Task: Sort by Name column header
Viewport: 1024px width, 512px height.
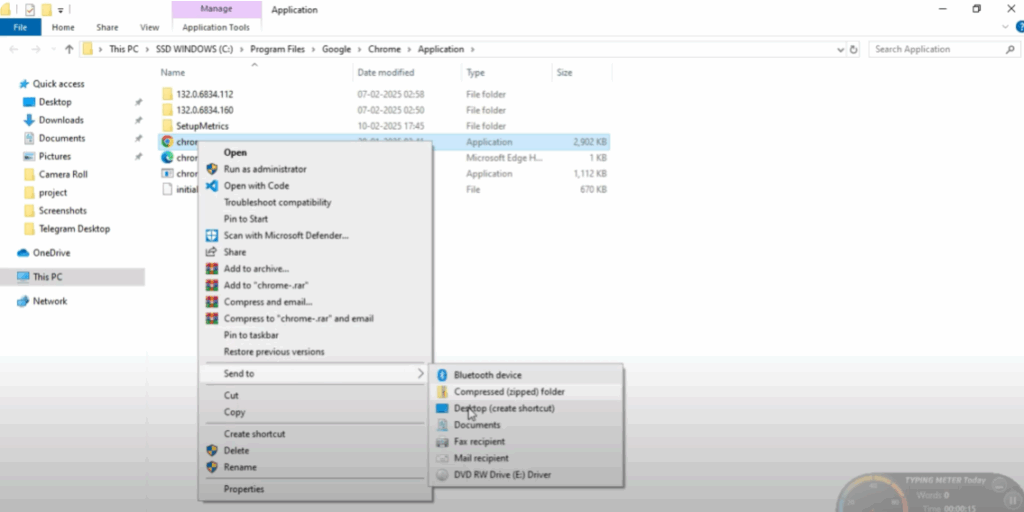Action: click(x=173, y=72)
